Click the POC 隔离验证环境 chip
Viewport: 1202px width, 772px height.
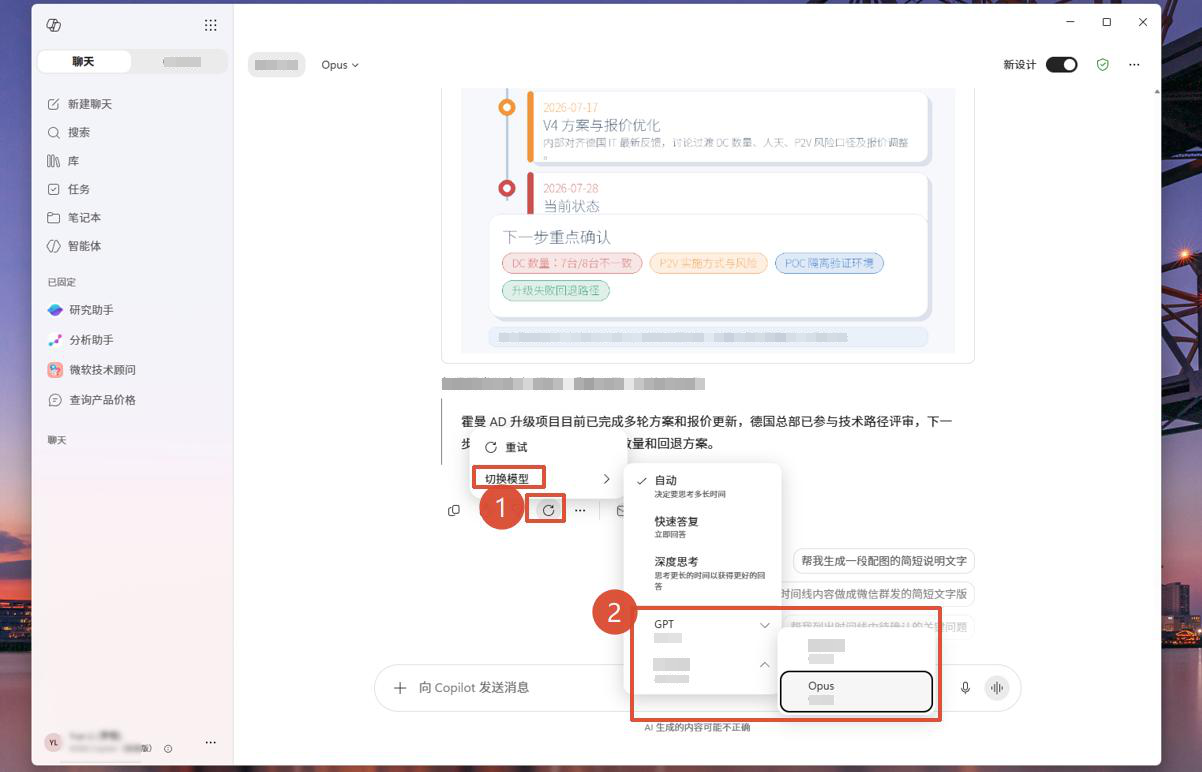[829, 263]
